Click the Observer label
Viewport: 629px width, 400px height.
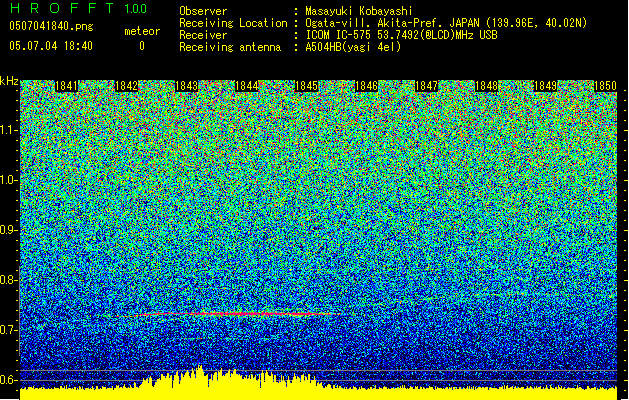203,11
